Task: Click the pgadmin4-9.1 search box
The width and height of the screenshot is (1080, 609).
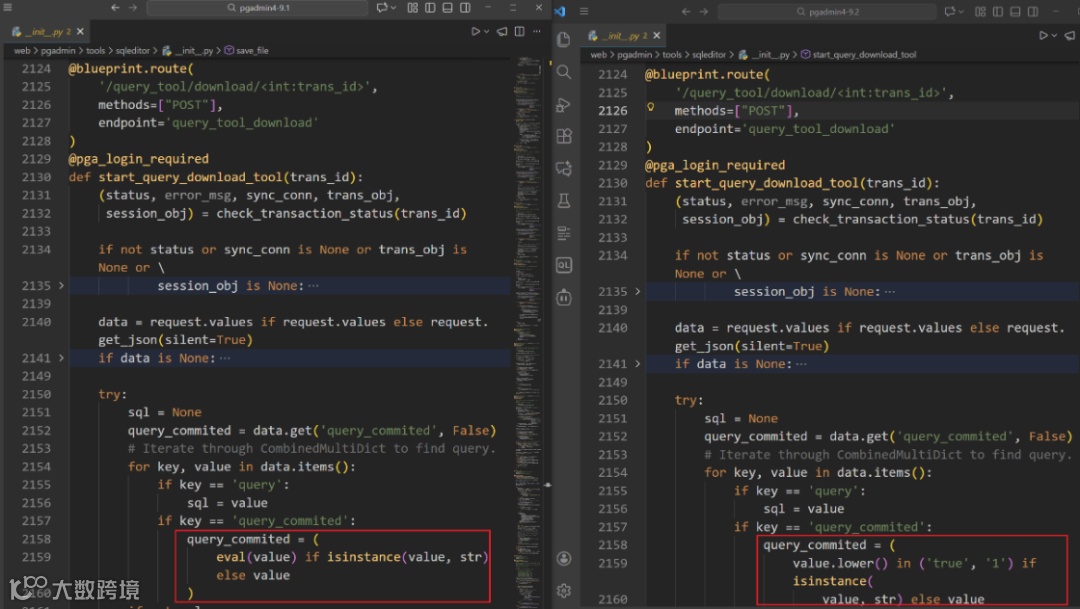Action: click(257, 8)
